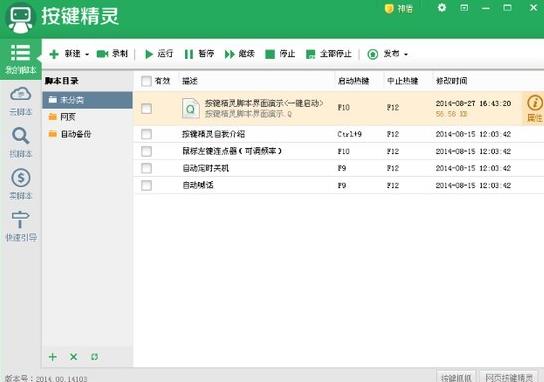544x382 pixels.
Task: Click the Q script file icon
Action: [x=190, y=108]
